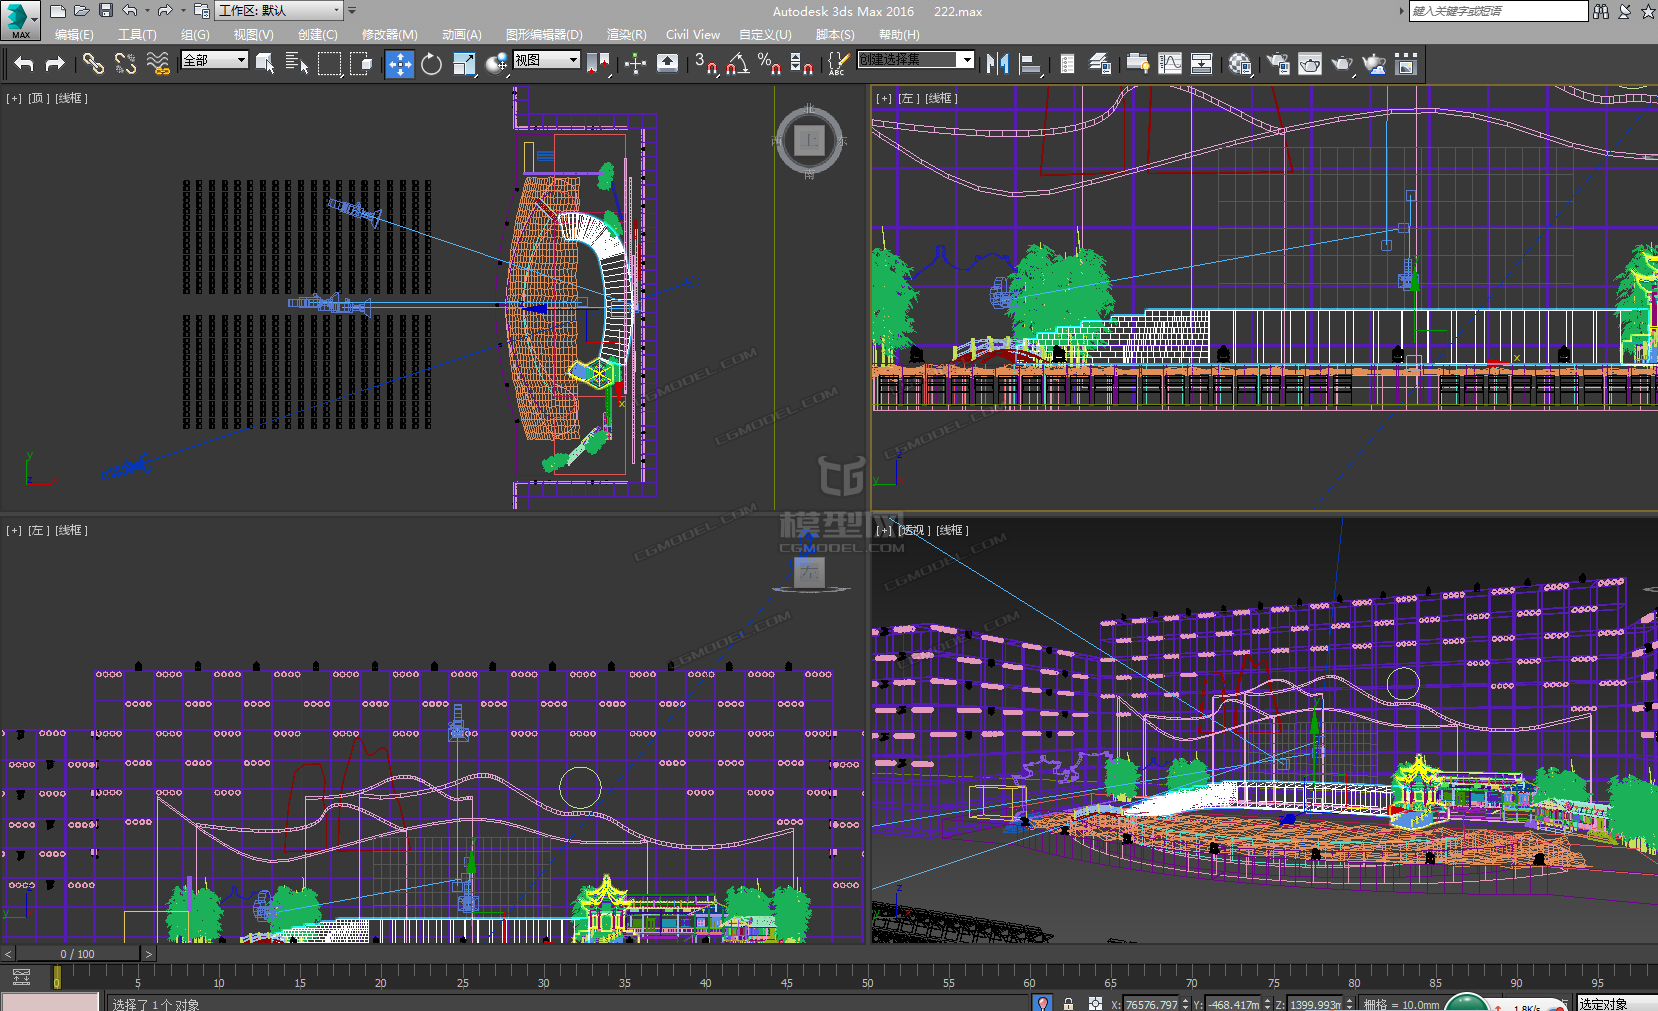Activate the Select and Rotate tool

431,65
